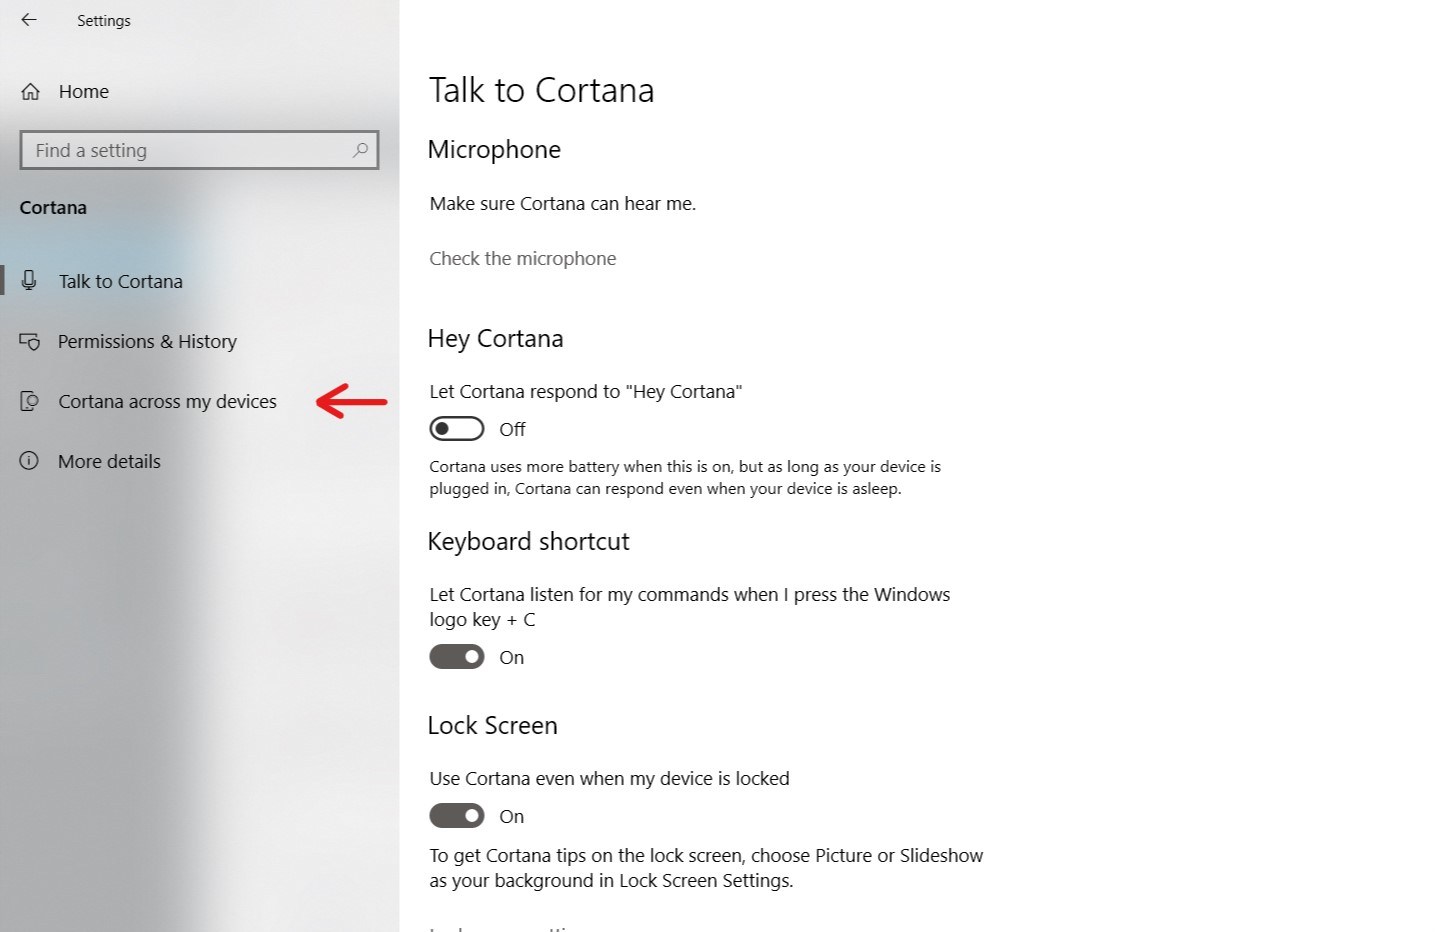The width and height of the screenshot is (1435, 932).
Task: Click the back arrow icon
Action: (x=29, y=20)
